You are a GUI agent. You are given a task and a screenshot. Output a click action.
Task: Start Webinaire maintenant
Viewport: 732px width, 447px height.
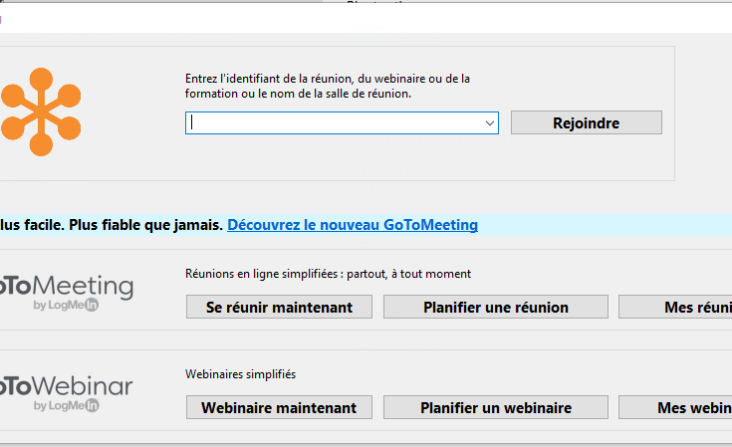coord(279,407)
